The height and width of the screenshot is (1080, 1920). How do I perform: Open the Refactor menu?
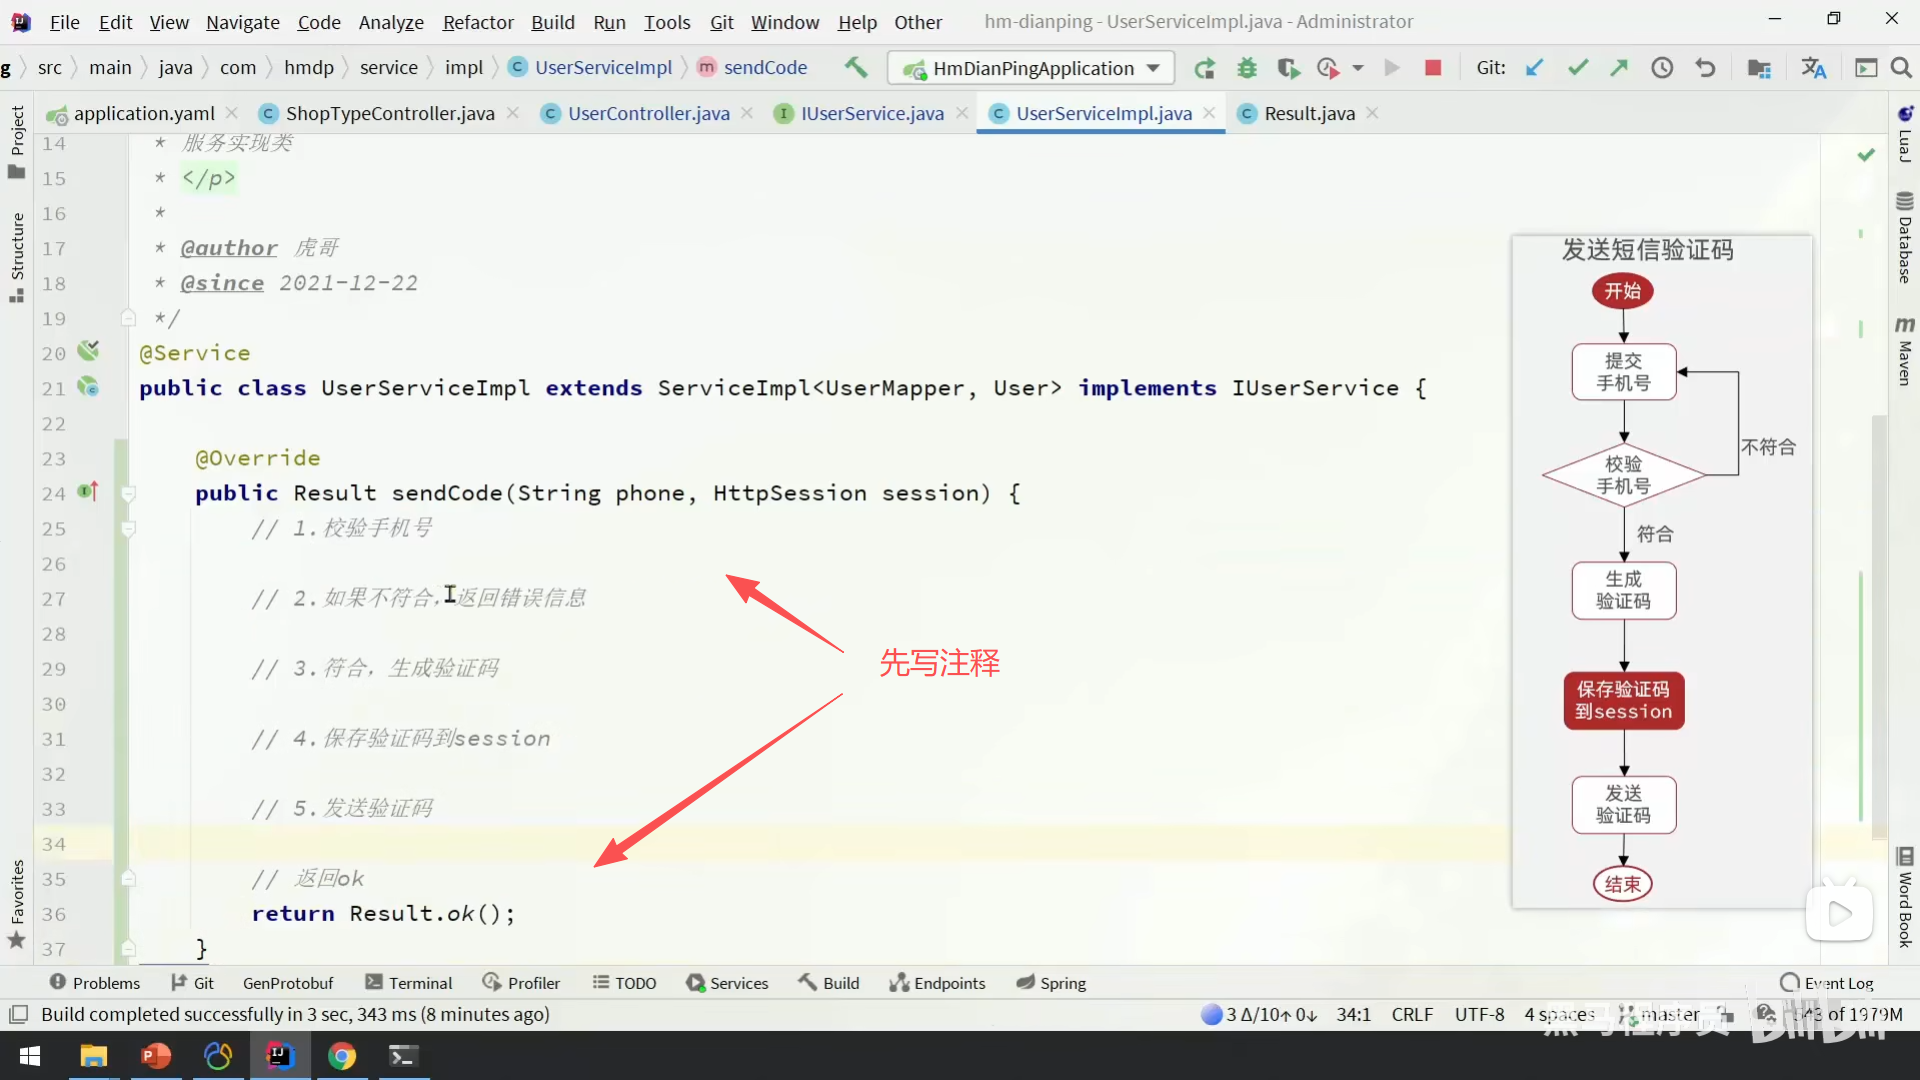pyautogui.click(x=477, y=22)
